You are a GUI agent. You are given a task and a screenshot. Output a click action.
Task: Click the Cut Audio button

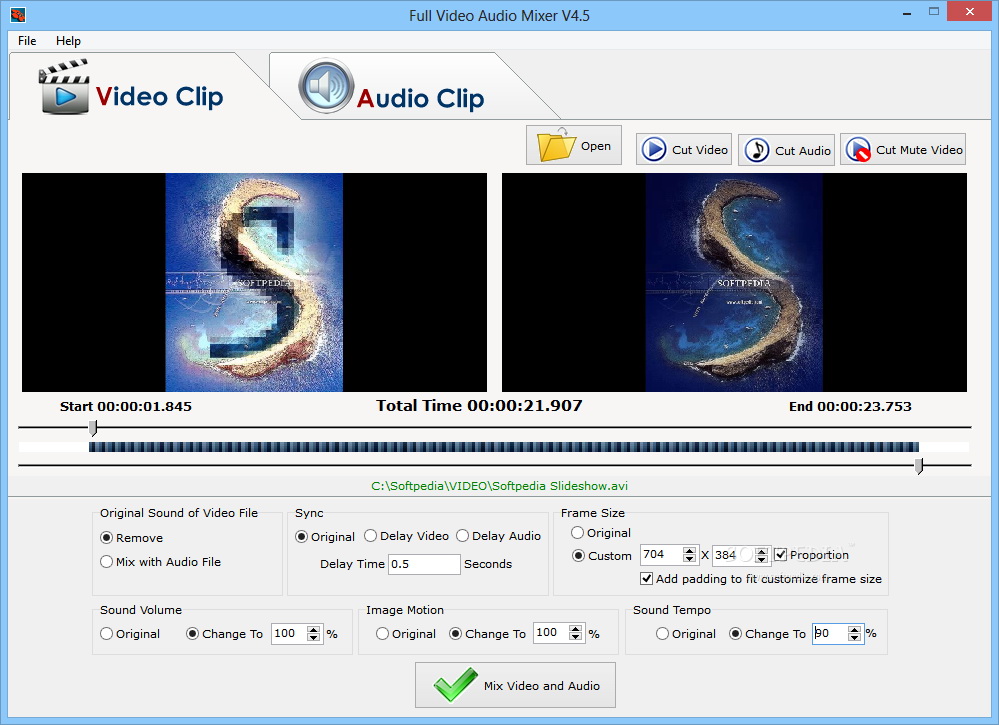coord(786,150)
